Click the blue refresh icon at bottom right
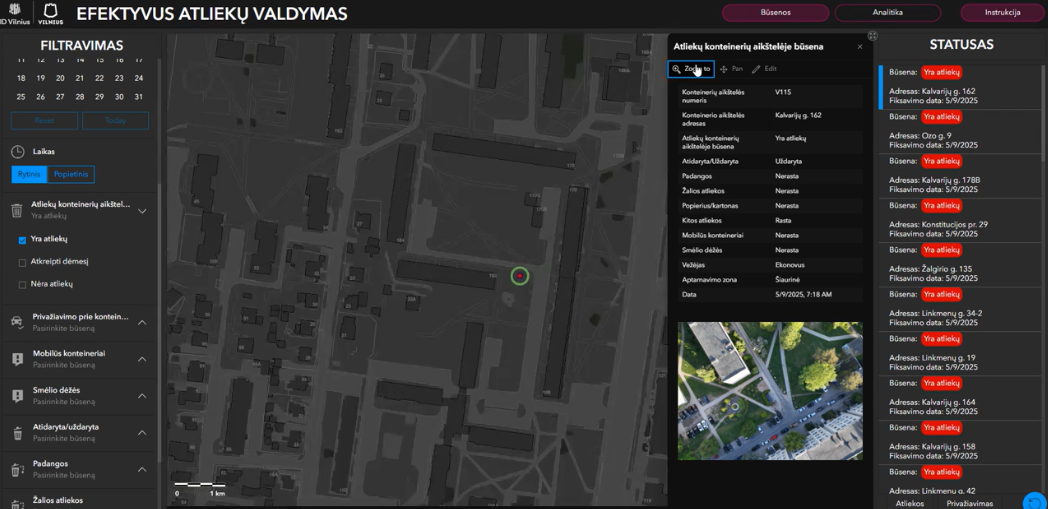This screenshot has width=1048, height=509. [1035, 501]
